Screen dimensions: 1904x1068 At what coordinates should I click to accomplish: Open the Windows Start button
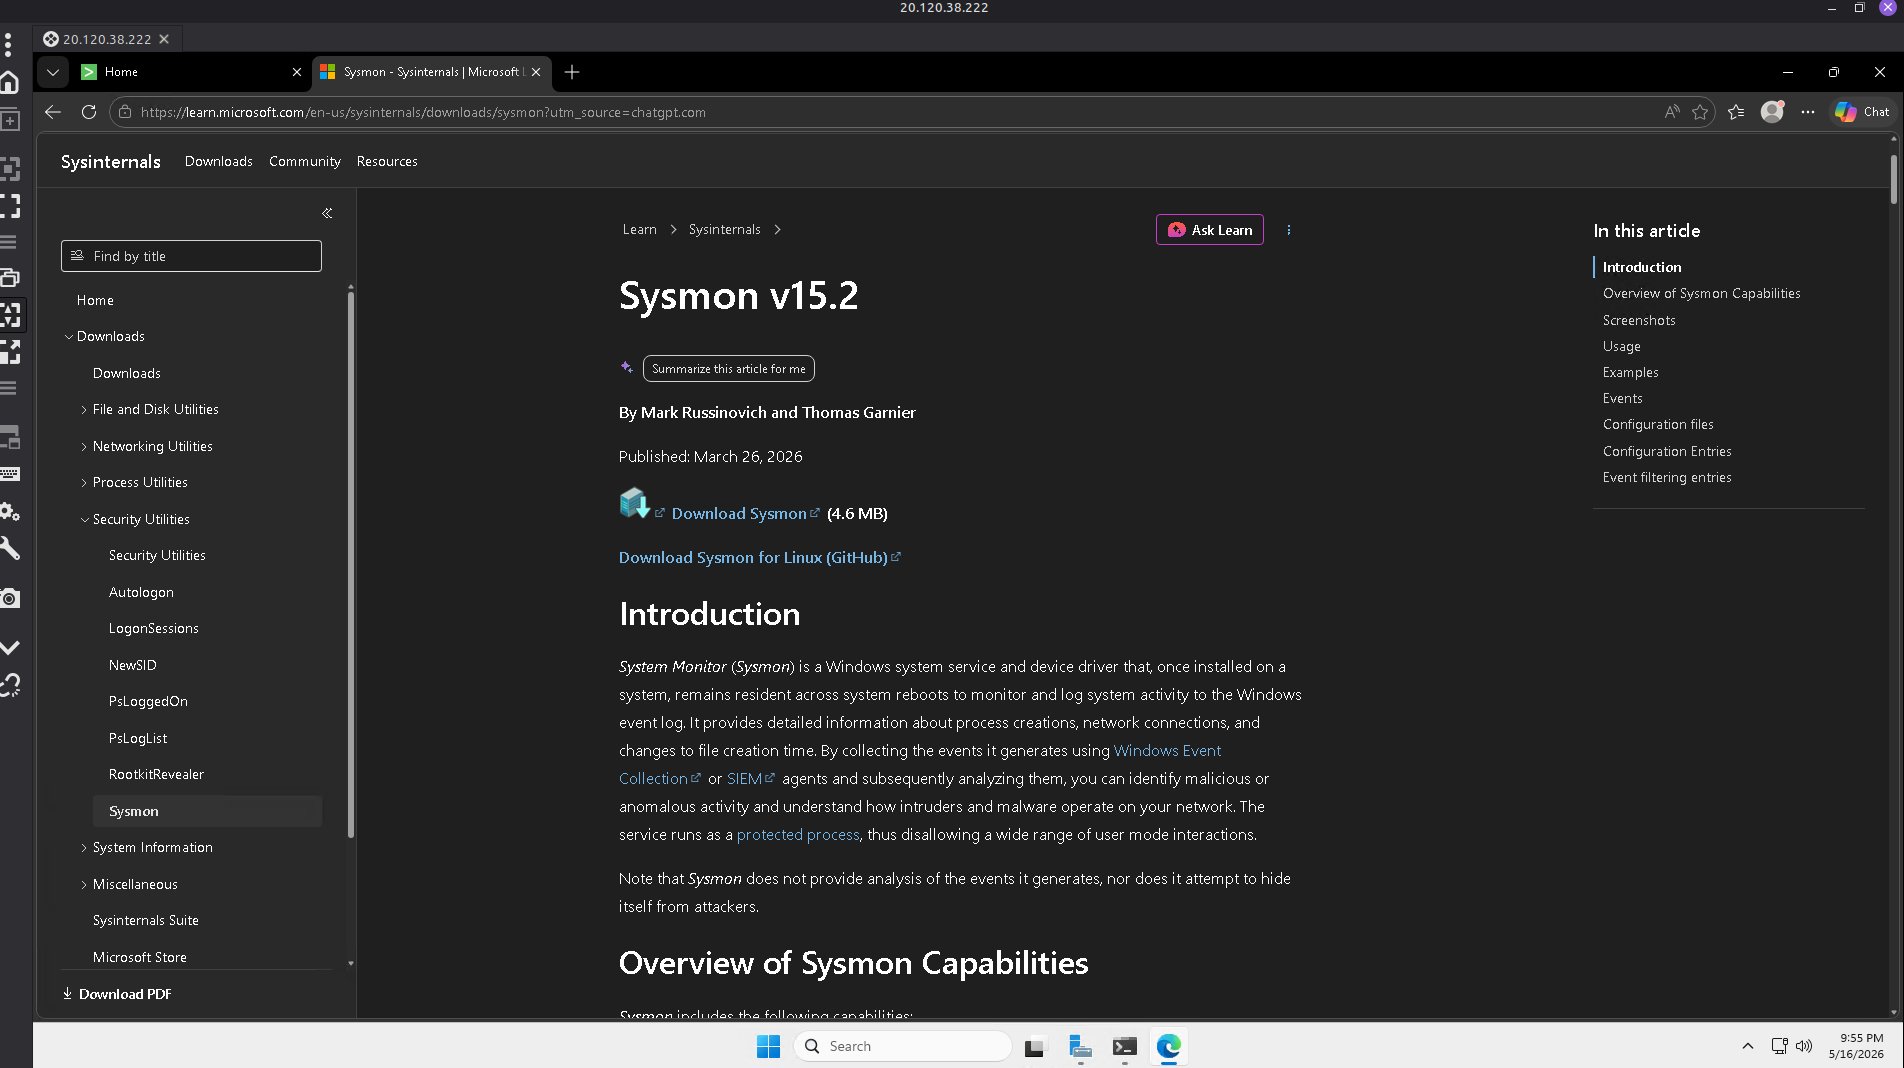coord(768,1046)
